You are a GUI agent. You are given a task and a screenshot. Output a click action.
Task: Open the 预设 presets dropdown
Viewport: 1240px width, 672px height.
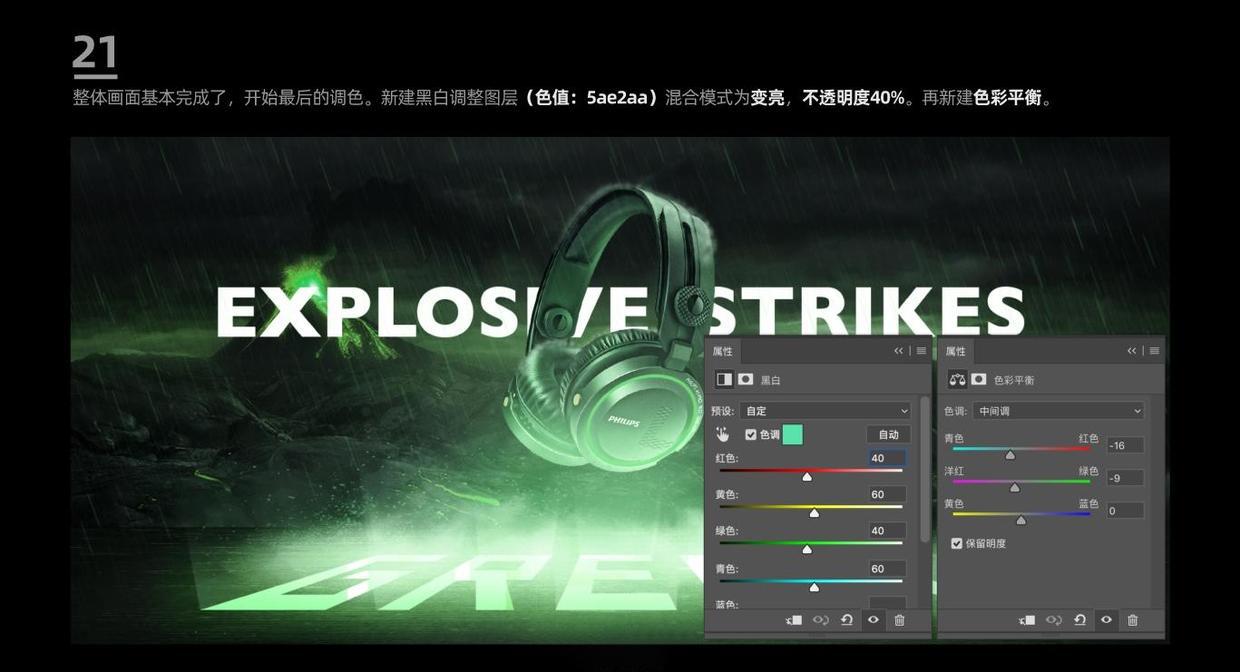824,410
